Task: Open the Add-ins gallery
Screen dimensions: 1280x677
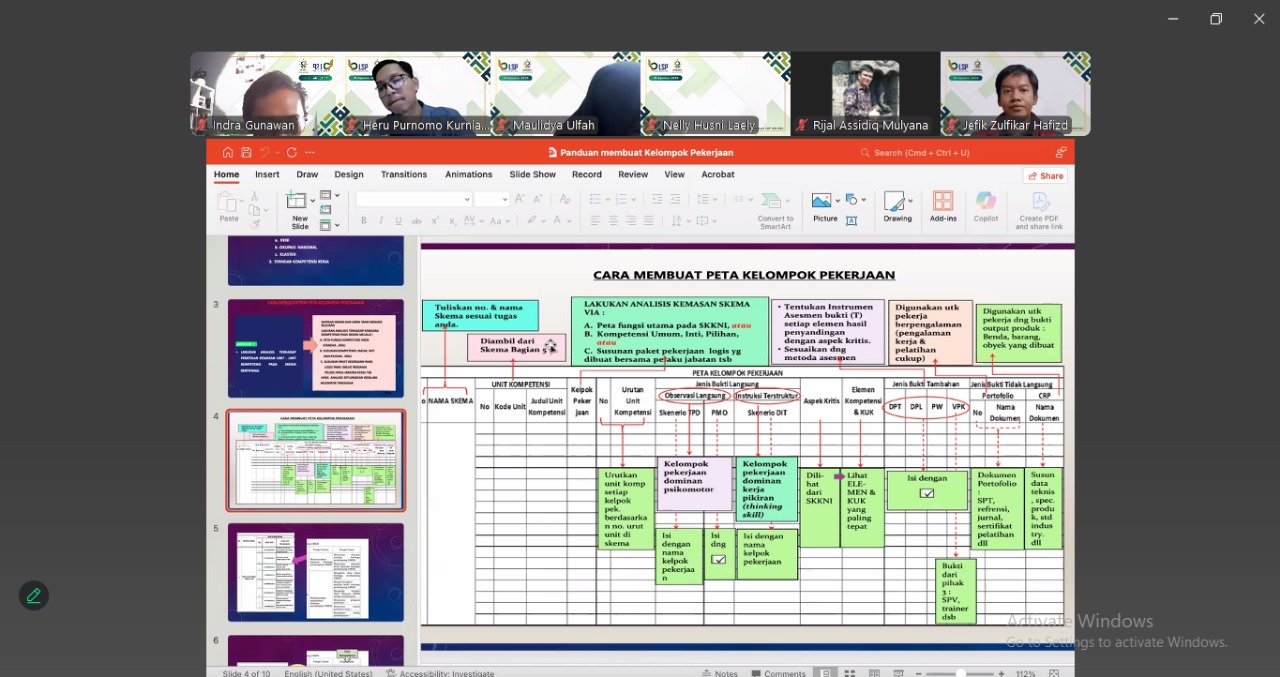Action: [943, 206]
